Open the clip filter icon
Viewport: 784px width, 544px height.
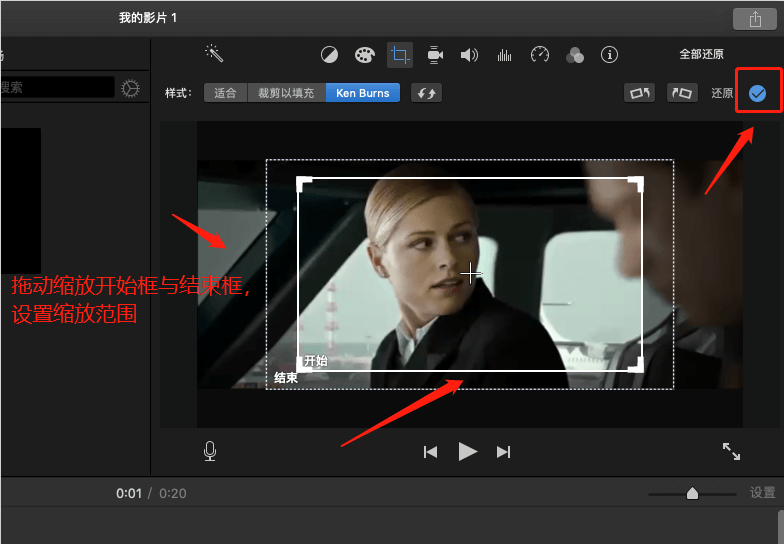[x=575, y=55]
